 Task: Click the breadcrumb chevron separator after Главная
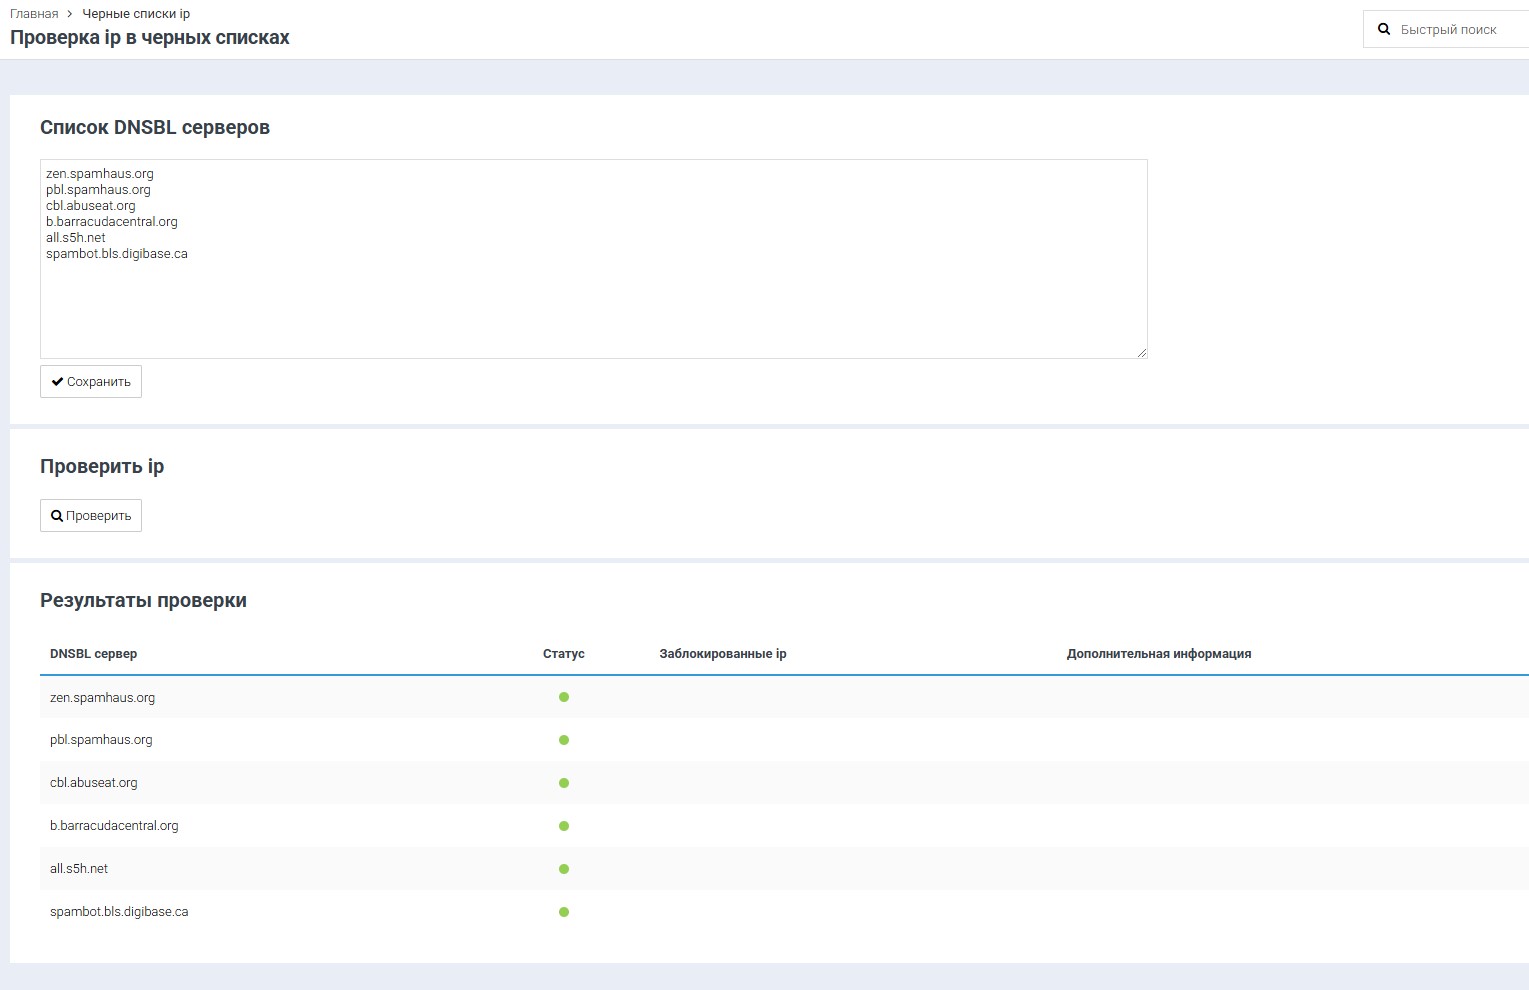coord(70,14)
